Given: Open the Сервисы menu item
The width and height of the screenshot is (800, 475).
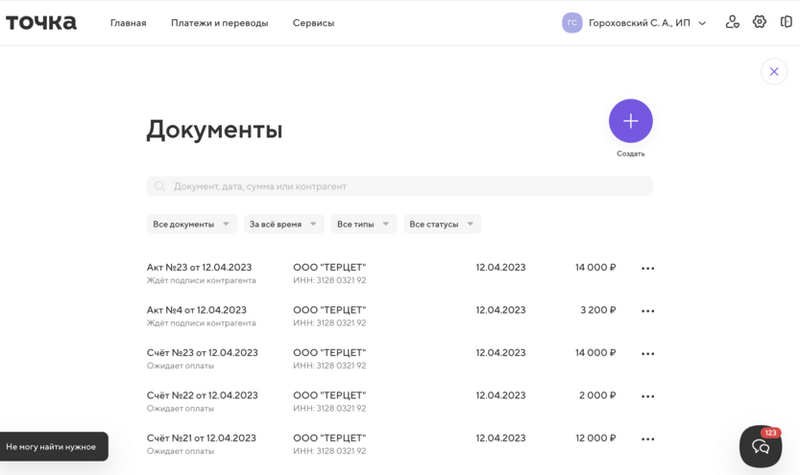Looking at the screenshot, I should 313,23.
